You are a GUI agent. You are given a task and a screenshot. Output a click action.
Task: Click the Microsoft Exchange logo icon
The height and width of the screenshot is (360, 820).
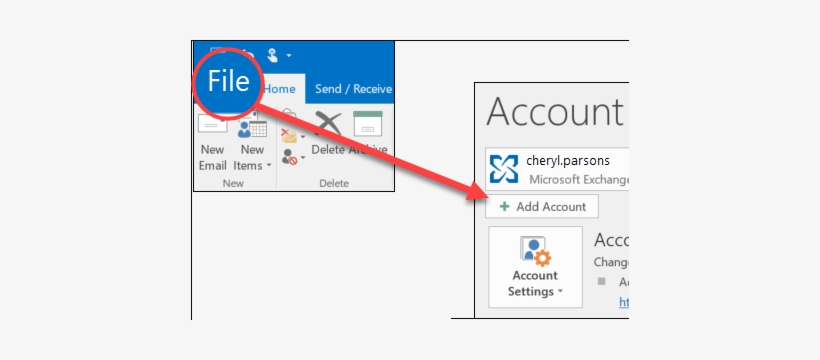pyautogui.click(x=504, y=169)
